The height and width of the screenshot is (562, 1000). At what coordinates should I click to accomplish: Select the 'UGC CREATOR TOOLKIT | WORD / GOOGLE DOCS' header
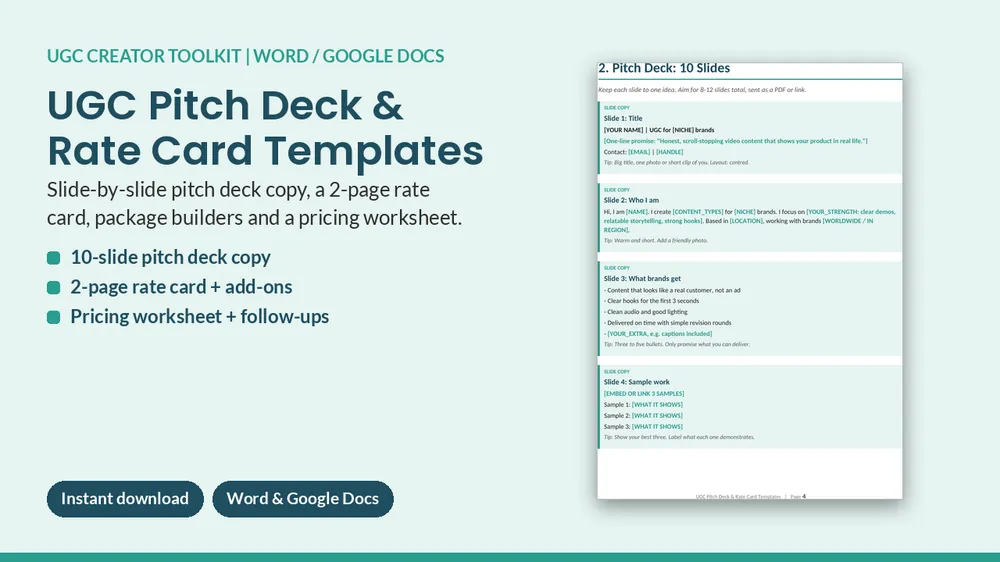point(246,56)
